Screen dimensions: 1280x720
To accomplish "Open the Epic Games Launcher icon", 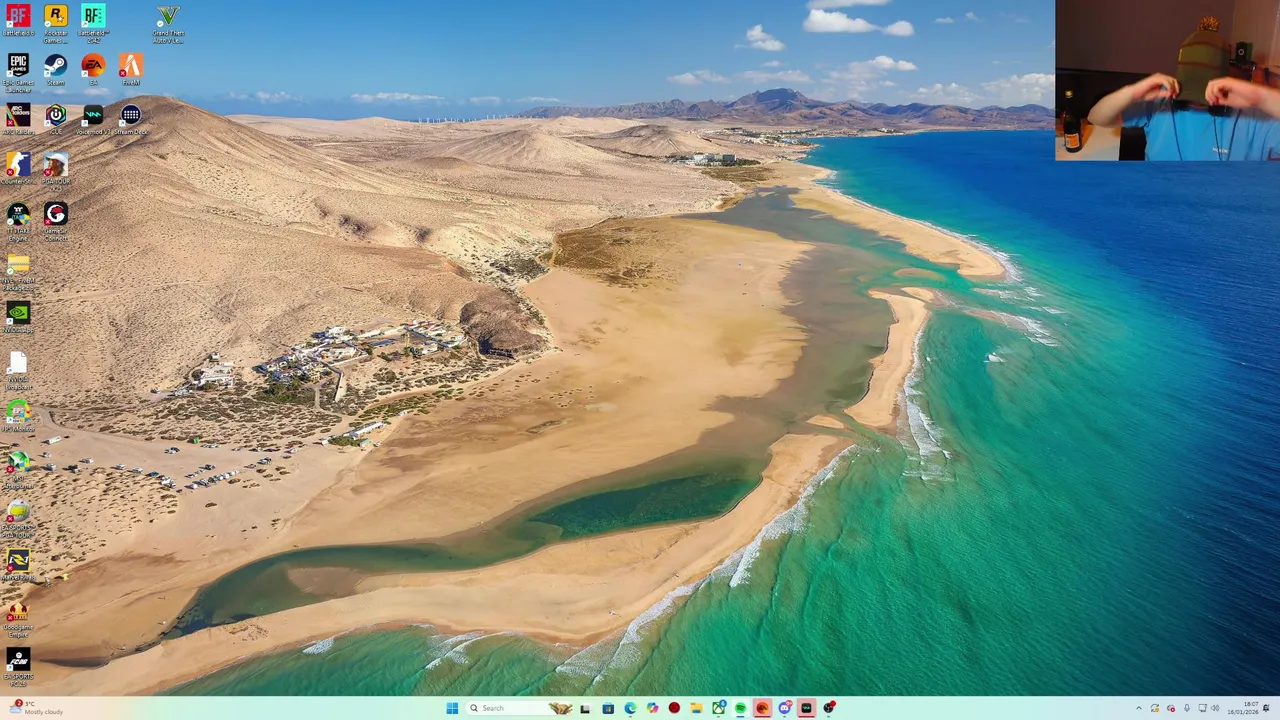I will tap(18, 72).
